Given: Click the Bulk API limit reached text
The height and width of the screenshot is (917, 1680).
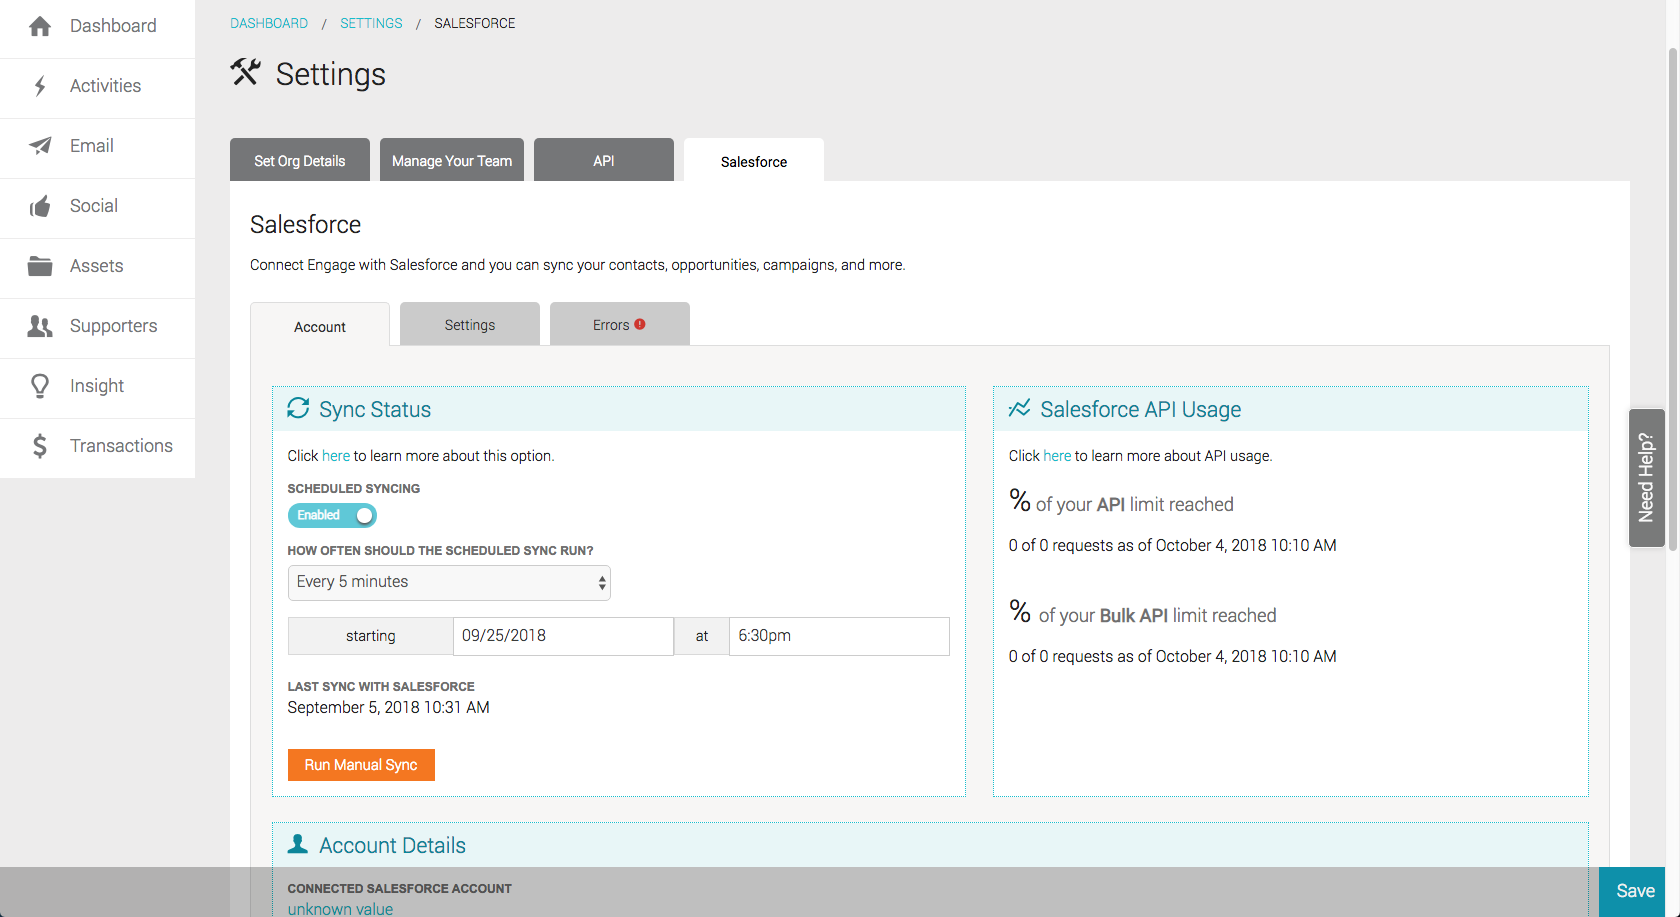Looking at the screenshot, I should pyautogui.click(x=1142, y=613).
